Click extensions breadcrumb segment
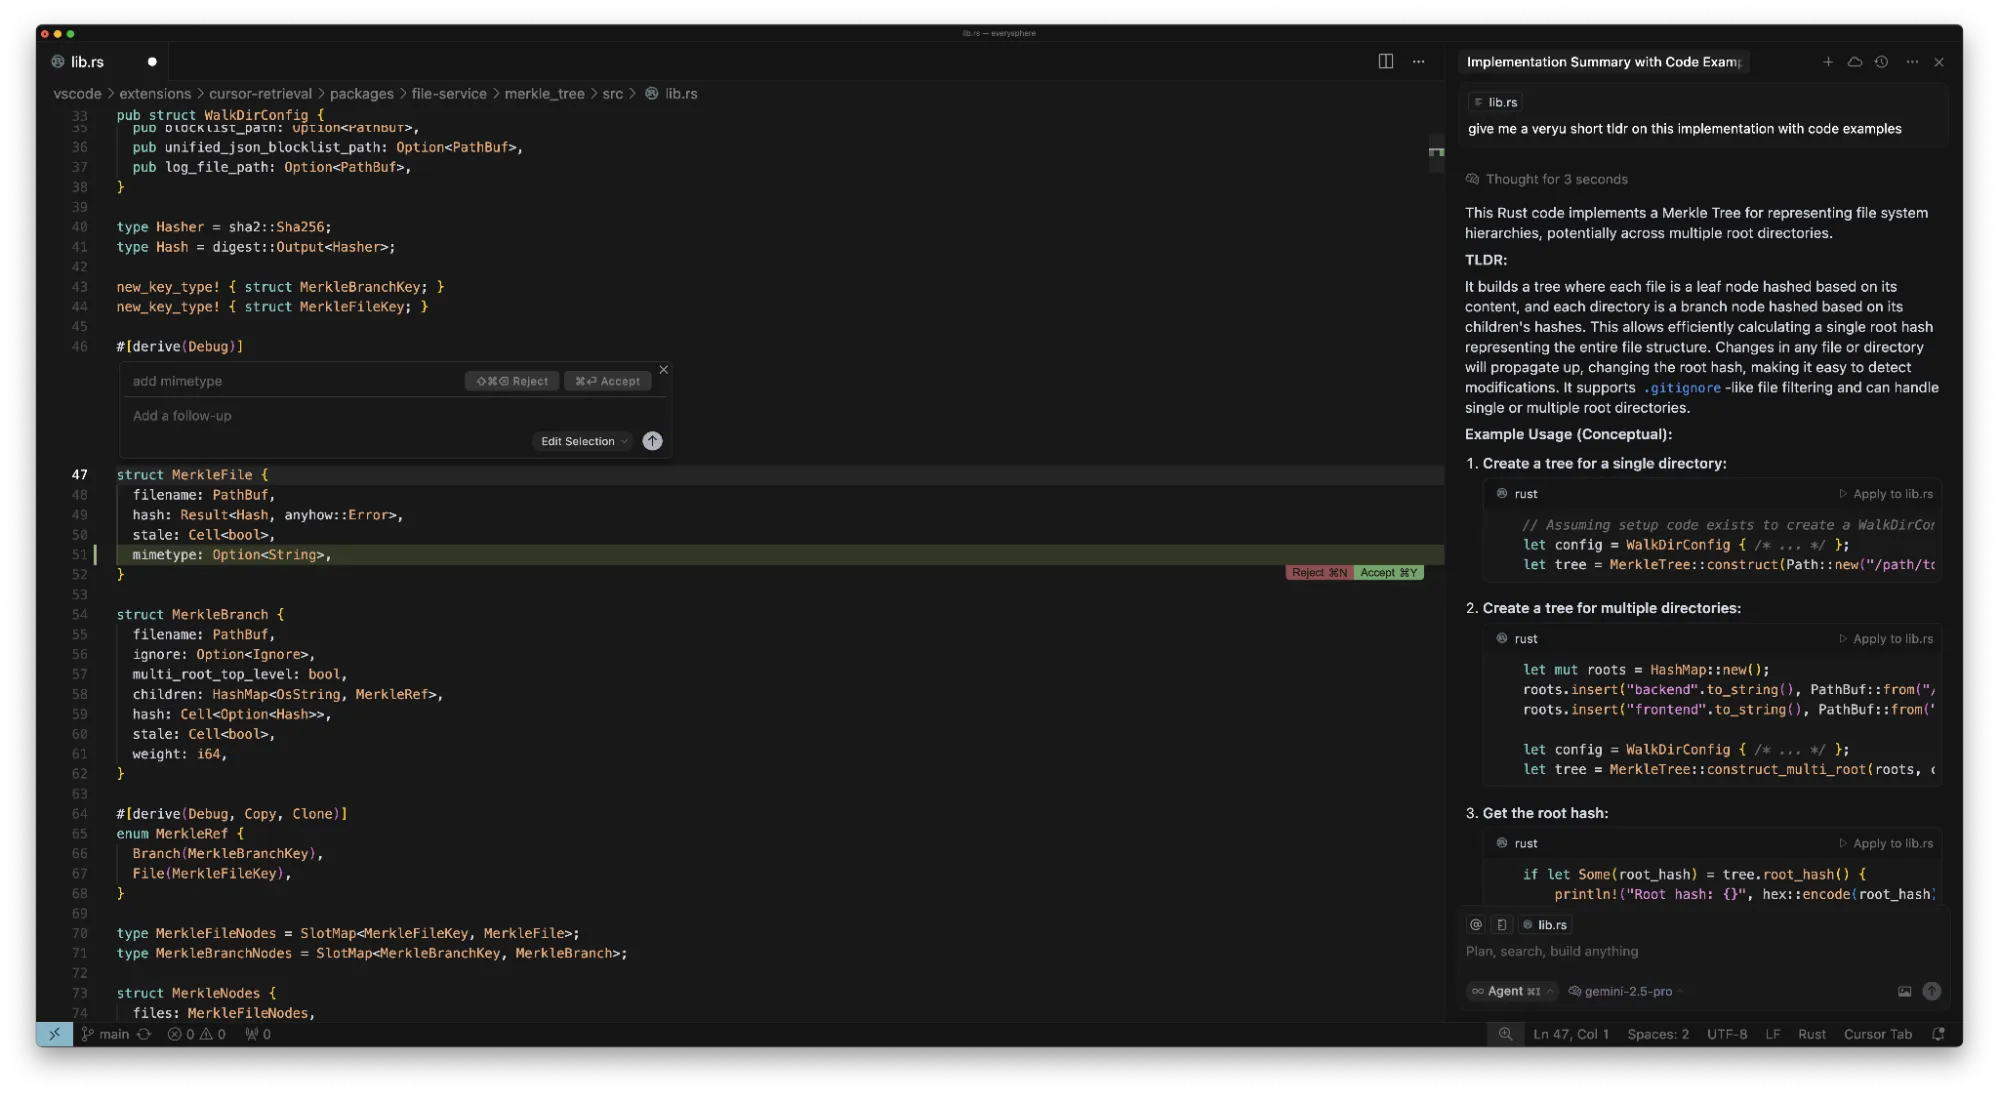The height and width of the screenshot is (1095, 1999). (155, 94)
